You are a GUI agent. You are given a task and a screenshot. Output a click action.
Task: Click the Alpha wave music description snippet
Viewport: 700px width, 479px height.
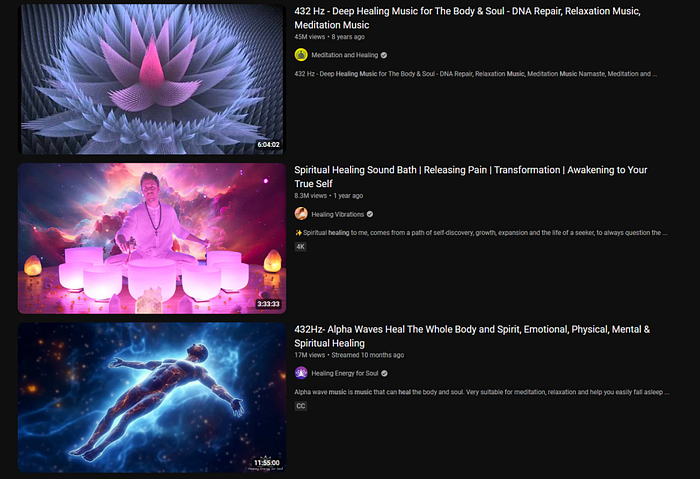[x=482, y=392]
